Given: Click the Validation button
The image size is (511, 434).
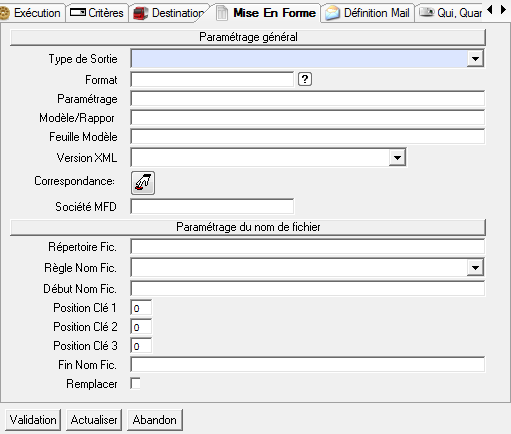Looking at the screenshot, I should (33, 420).
